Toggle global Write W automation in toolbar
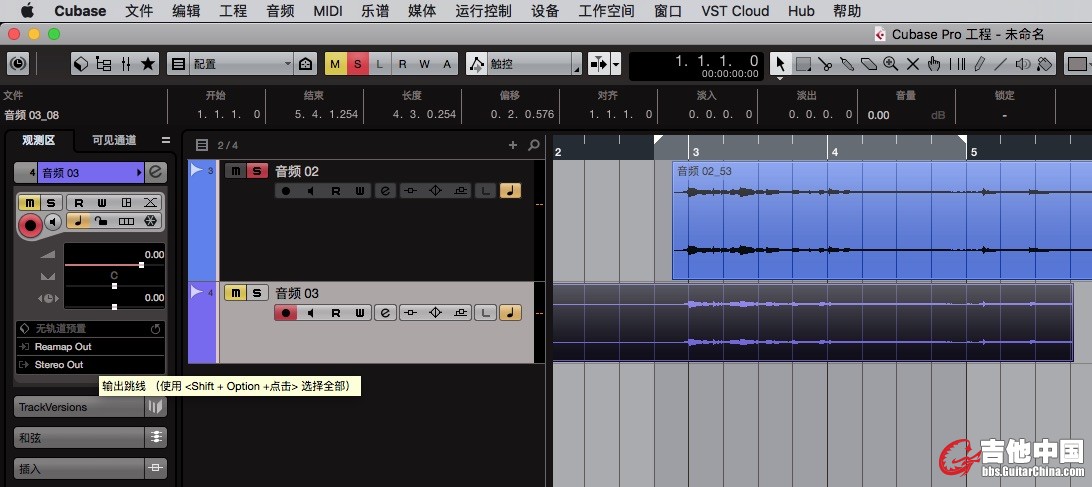The width and height of the screenshot is (1092, 487). pyautogui.click(x=425, y=64)
